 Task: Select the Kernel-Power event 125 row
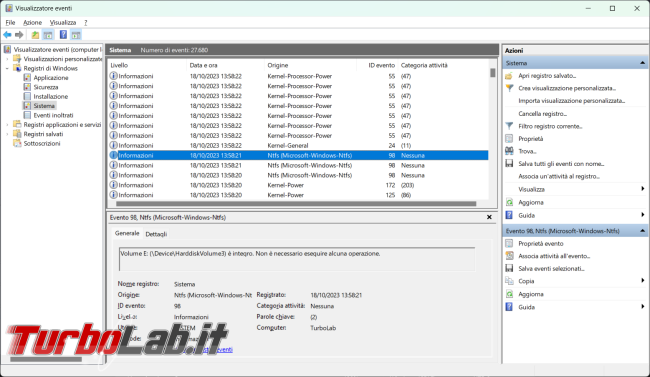pos(298,195)
